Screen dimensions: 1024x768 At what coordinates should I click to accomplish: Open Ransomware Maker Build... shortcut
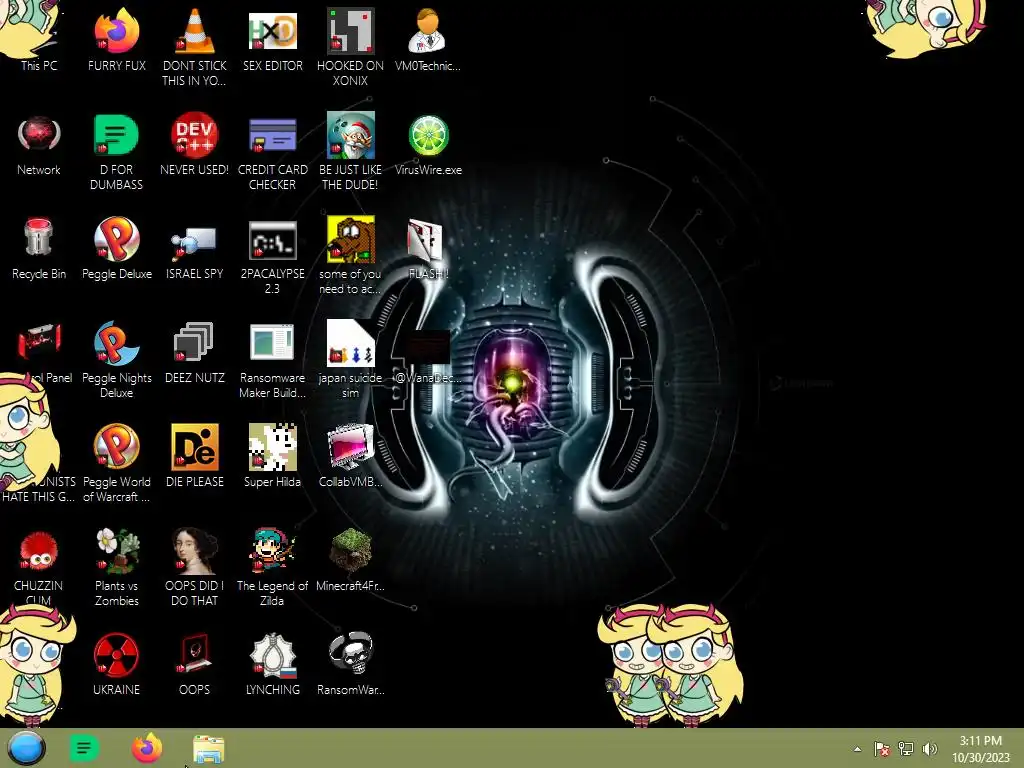[272, 360]
